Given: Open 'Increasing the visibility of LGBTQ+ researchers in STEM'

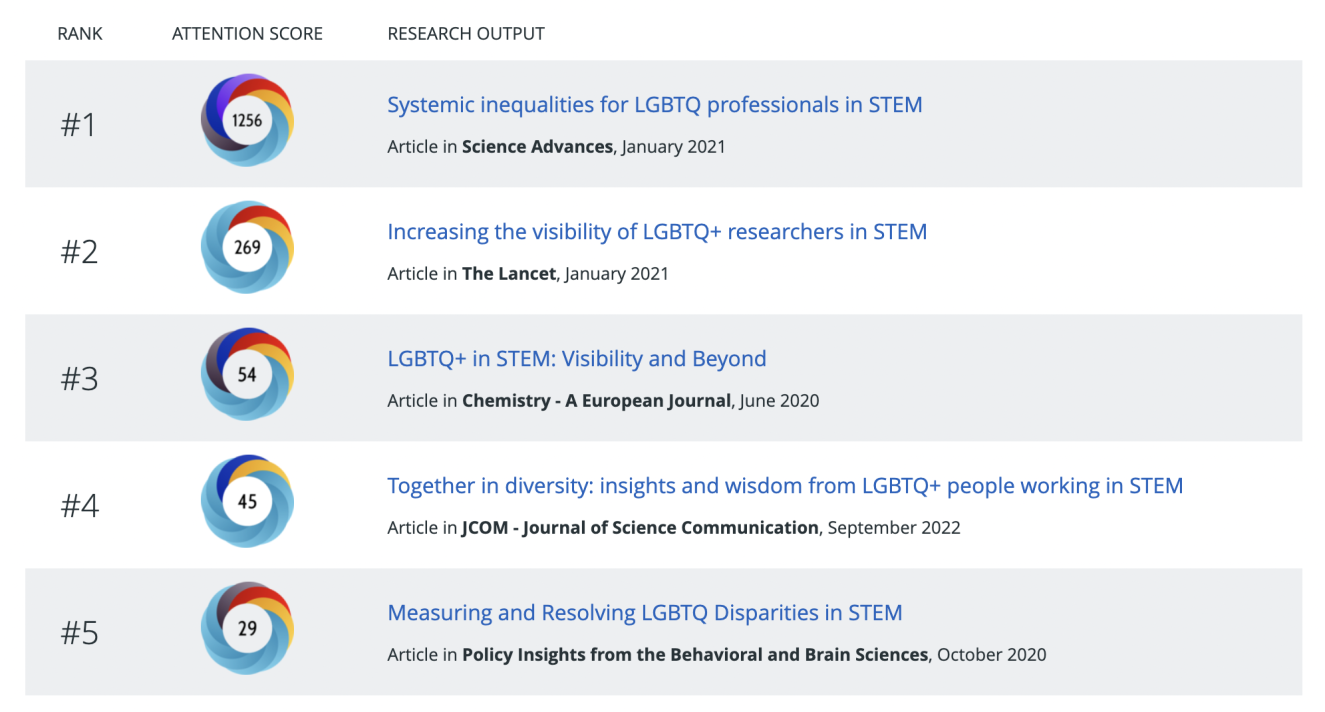Looking at the screenshot, I should [x=657, y=231].
